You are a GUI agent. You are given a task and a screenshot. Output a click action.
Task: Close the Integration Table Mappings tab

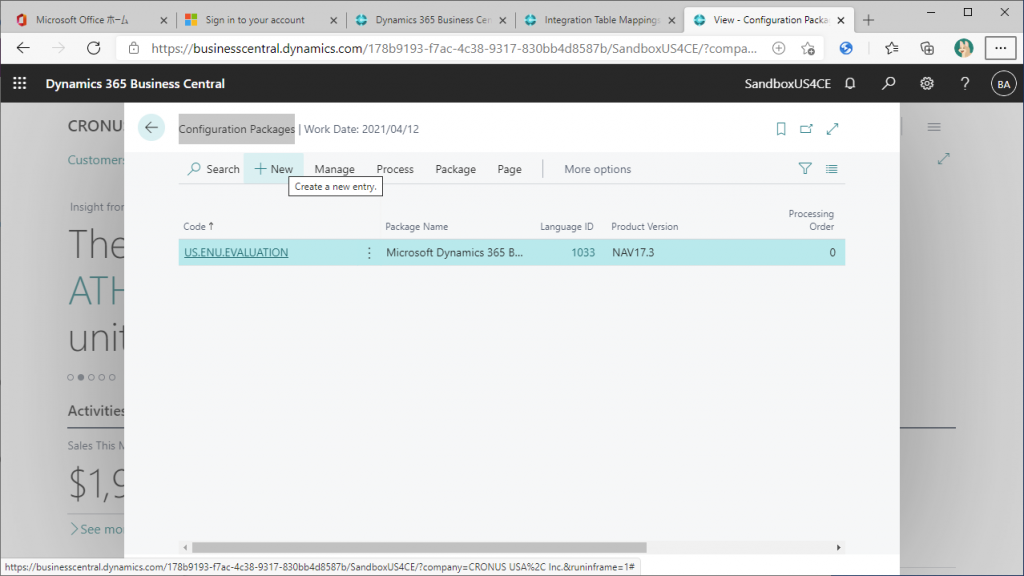click(x=671, y=20)
